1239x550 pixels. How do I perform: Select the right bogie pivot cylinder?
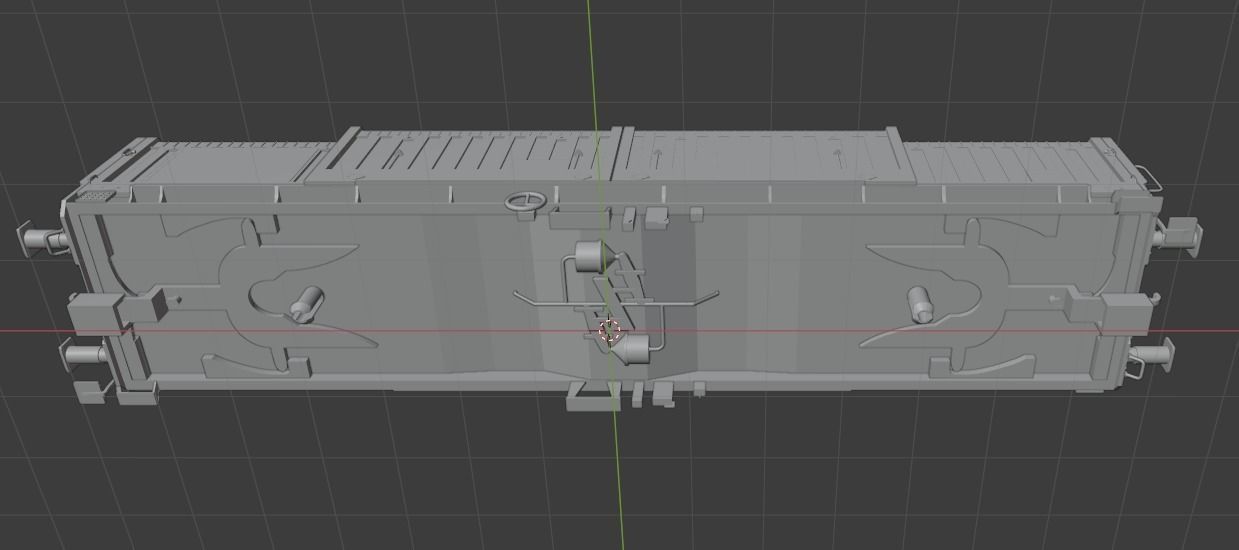(921, 303)
